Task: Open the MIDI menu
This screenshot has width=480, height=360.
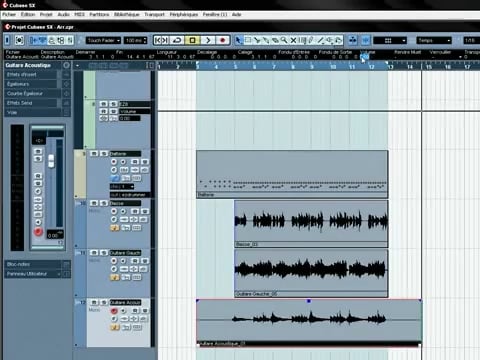Action: pyautogui.click(x=79, y=14)
